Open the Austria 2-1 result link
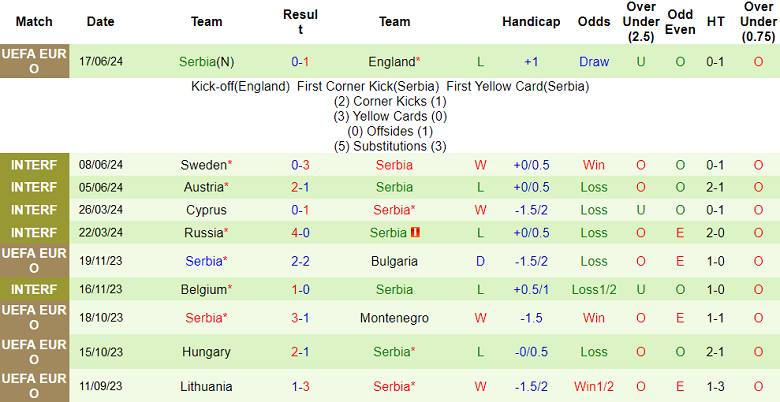Screen dimensions: 780x402 300,187
